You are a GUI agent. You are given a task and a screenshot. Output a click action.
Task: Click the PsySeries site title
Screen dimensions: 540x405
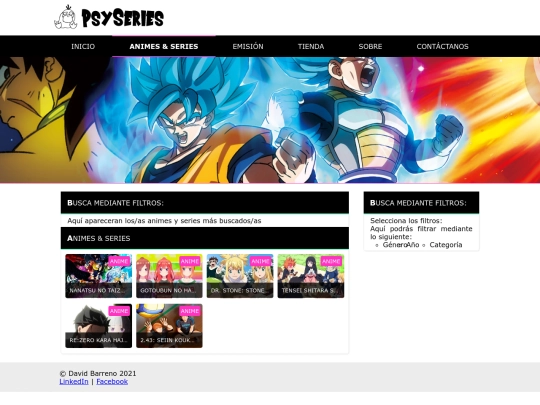click(122, 18)
